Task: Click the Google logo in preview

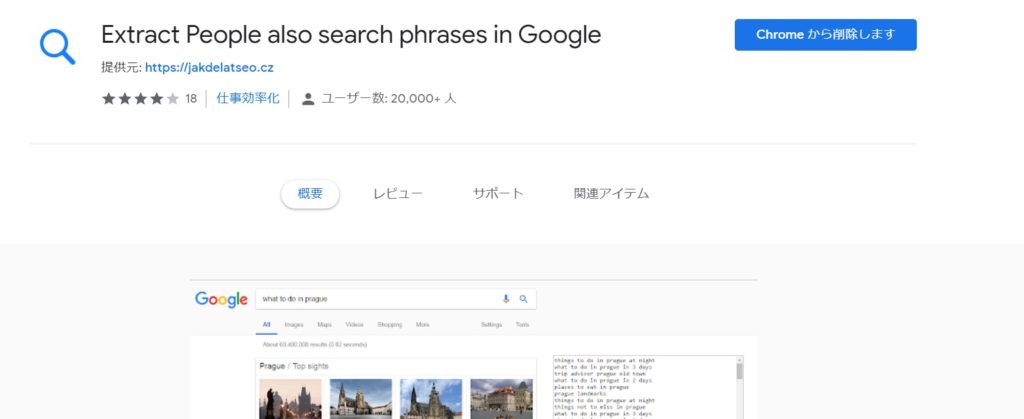Action: click(221, 300)
